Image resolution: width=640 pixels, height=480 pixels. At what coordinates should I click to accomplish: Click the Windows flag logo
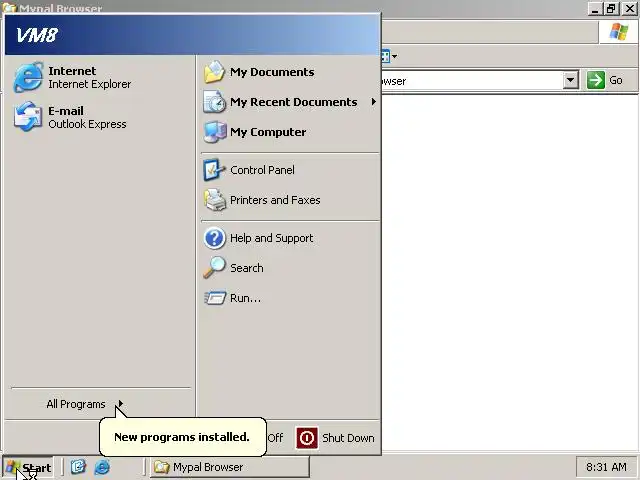tap(618, 32)
